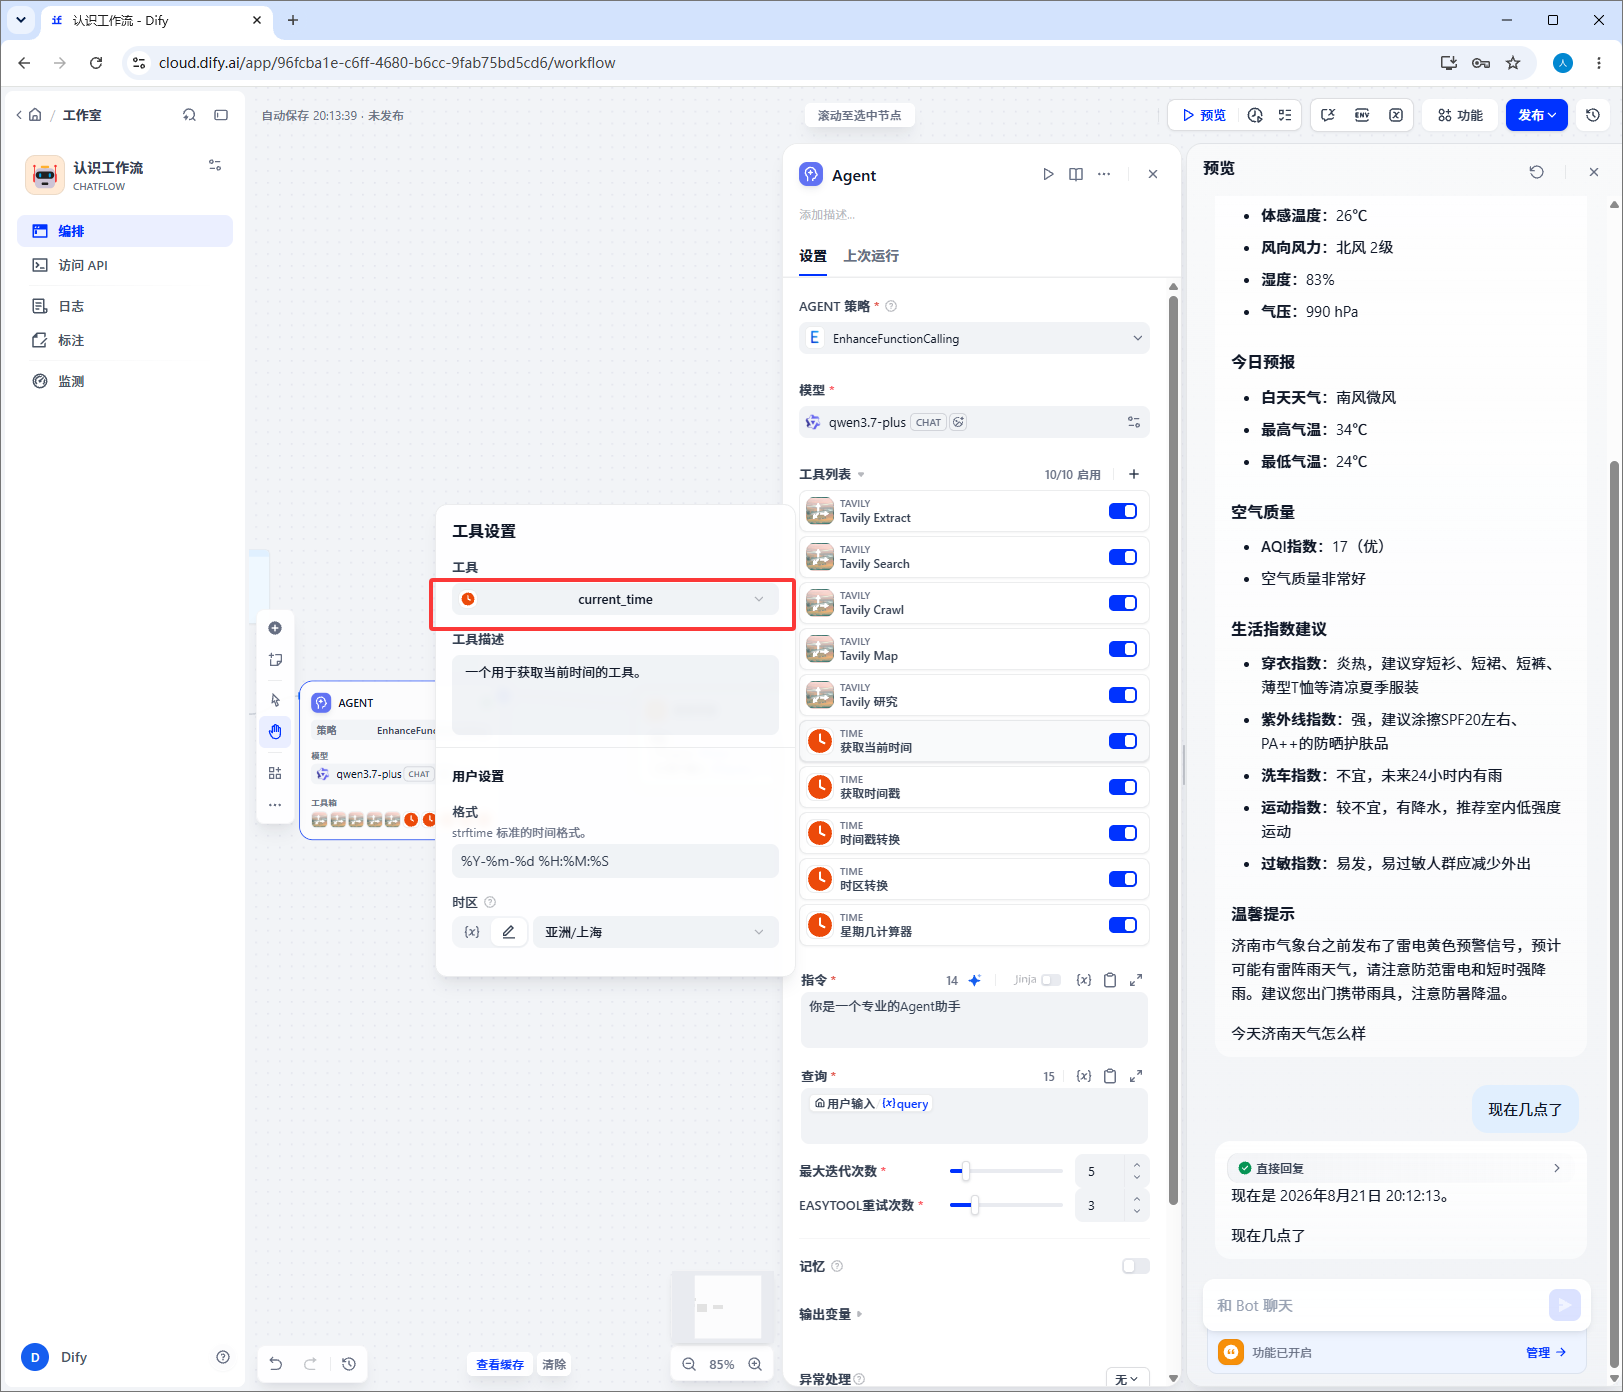
Task: Disable the 获取当前时间 tool
Action: [1123, 741]
